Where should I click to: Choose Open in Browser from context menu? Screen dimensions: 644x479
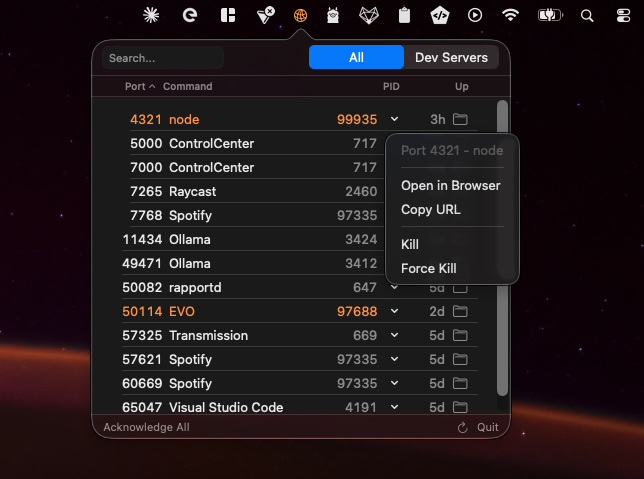point(451,186)
